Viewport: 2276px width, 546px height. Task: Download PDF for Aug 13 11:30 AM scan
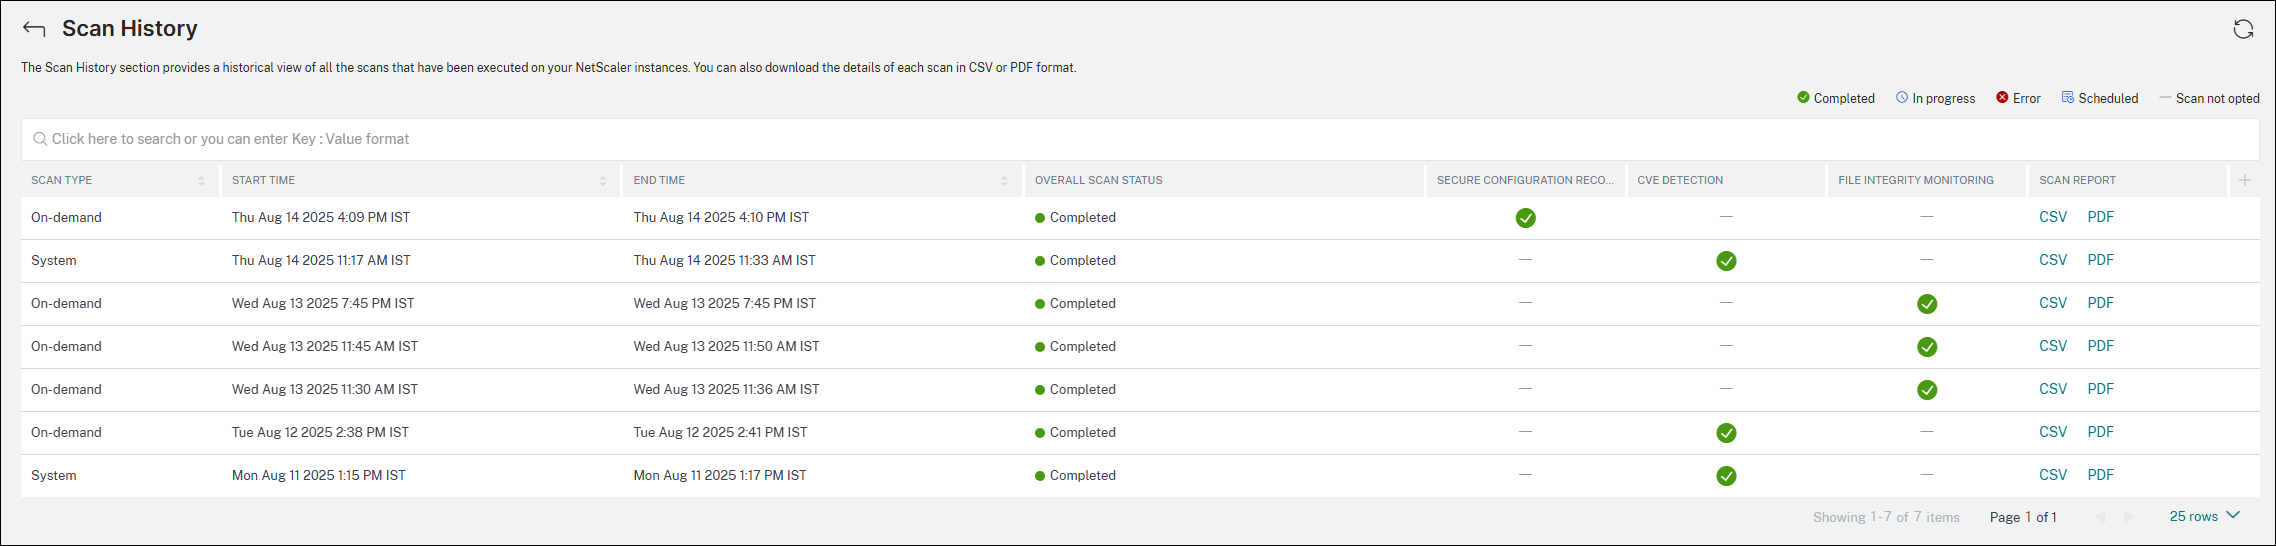(x=2100, y=389)
